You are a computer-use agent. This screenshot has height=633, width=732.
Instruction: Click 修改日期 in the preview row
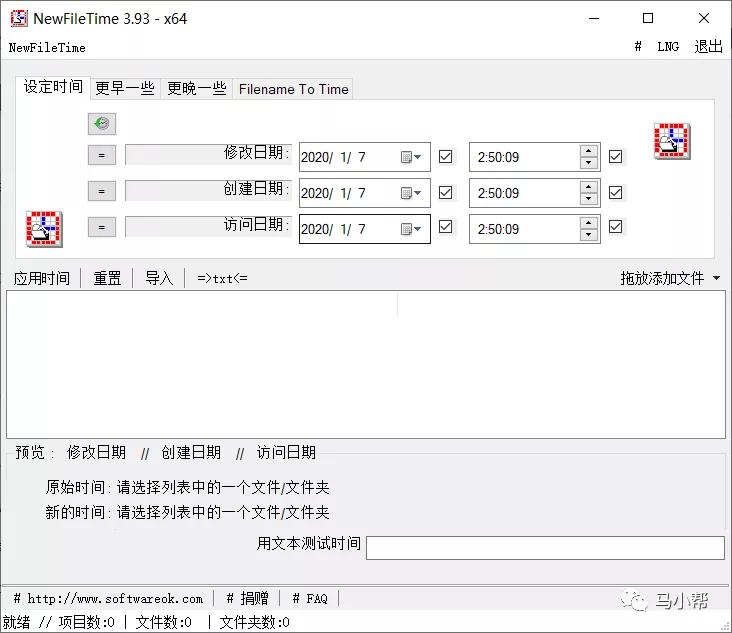coord(96,452)
